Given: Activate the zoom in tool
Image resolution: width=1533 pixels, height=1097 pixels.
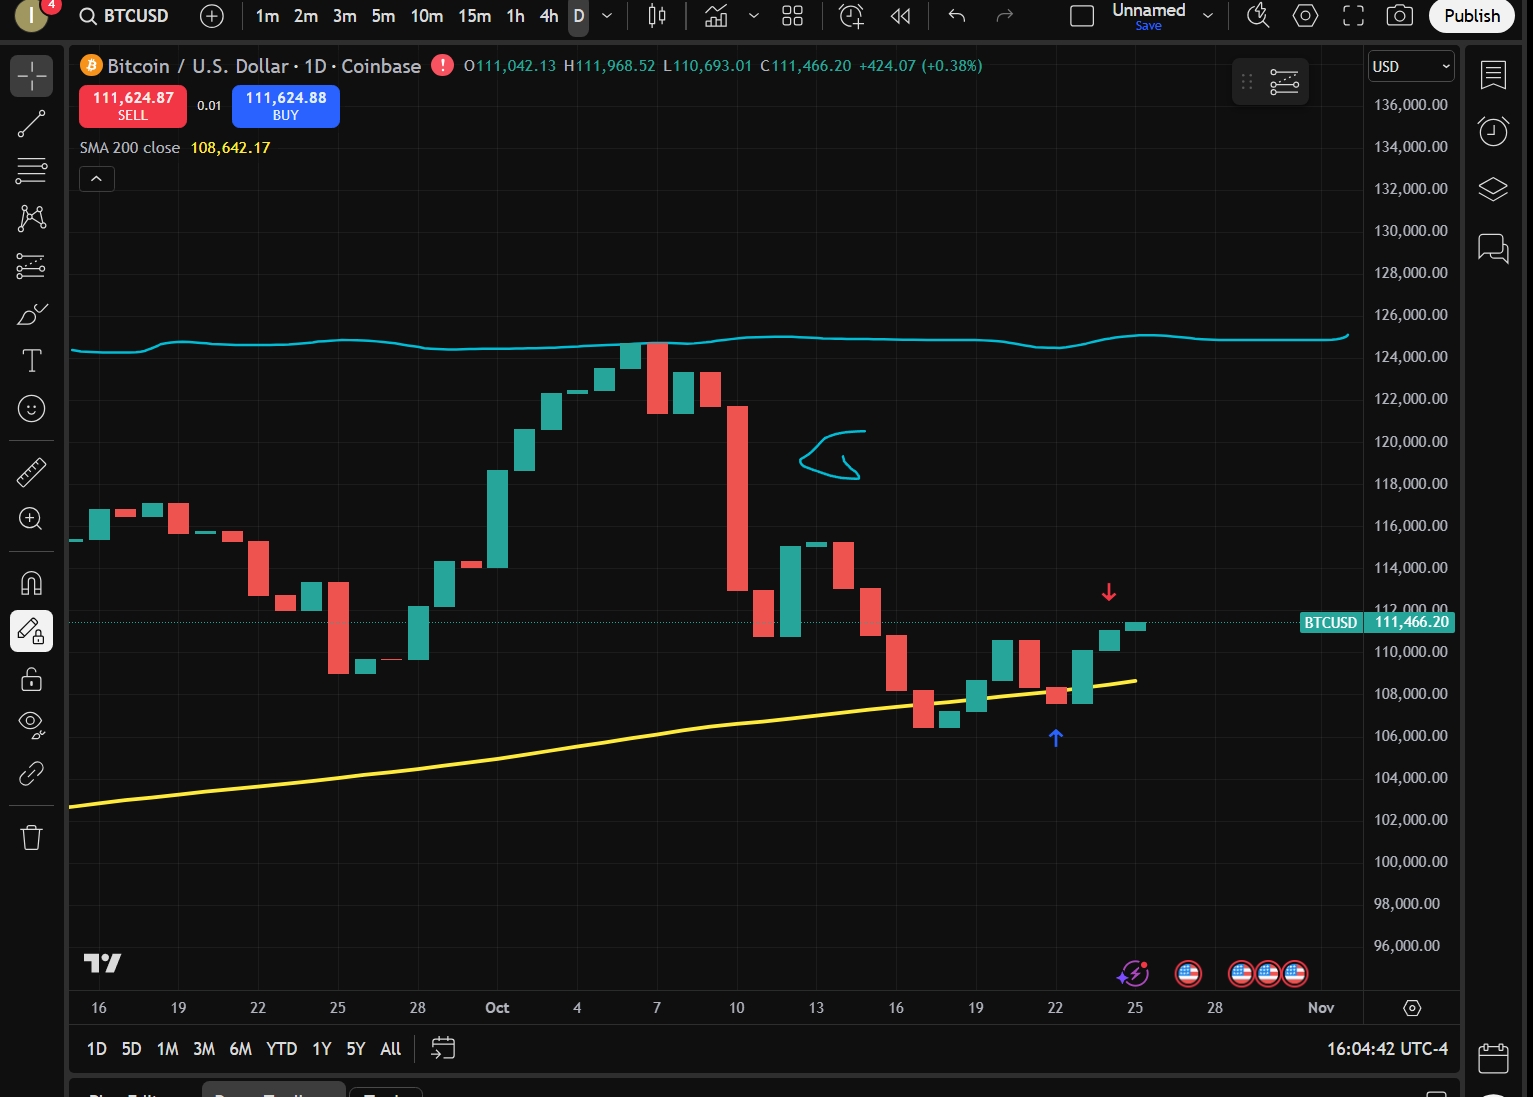Looking at the screenshot, I should tap(31, 518).
